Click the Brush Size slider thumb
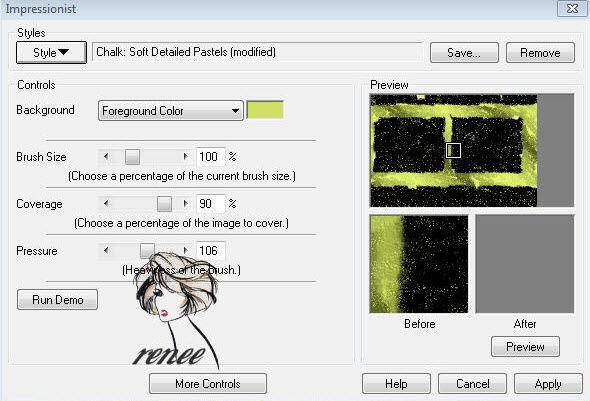Viewport: 590px width, 401px height. (x=132, y=157)
